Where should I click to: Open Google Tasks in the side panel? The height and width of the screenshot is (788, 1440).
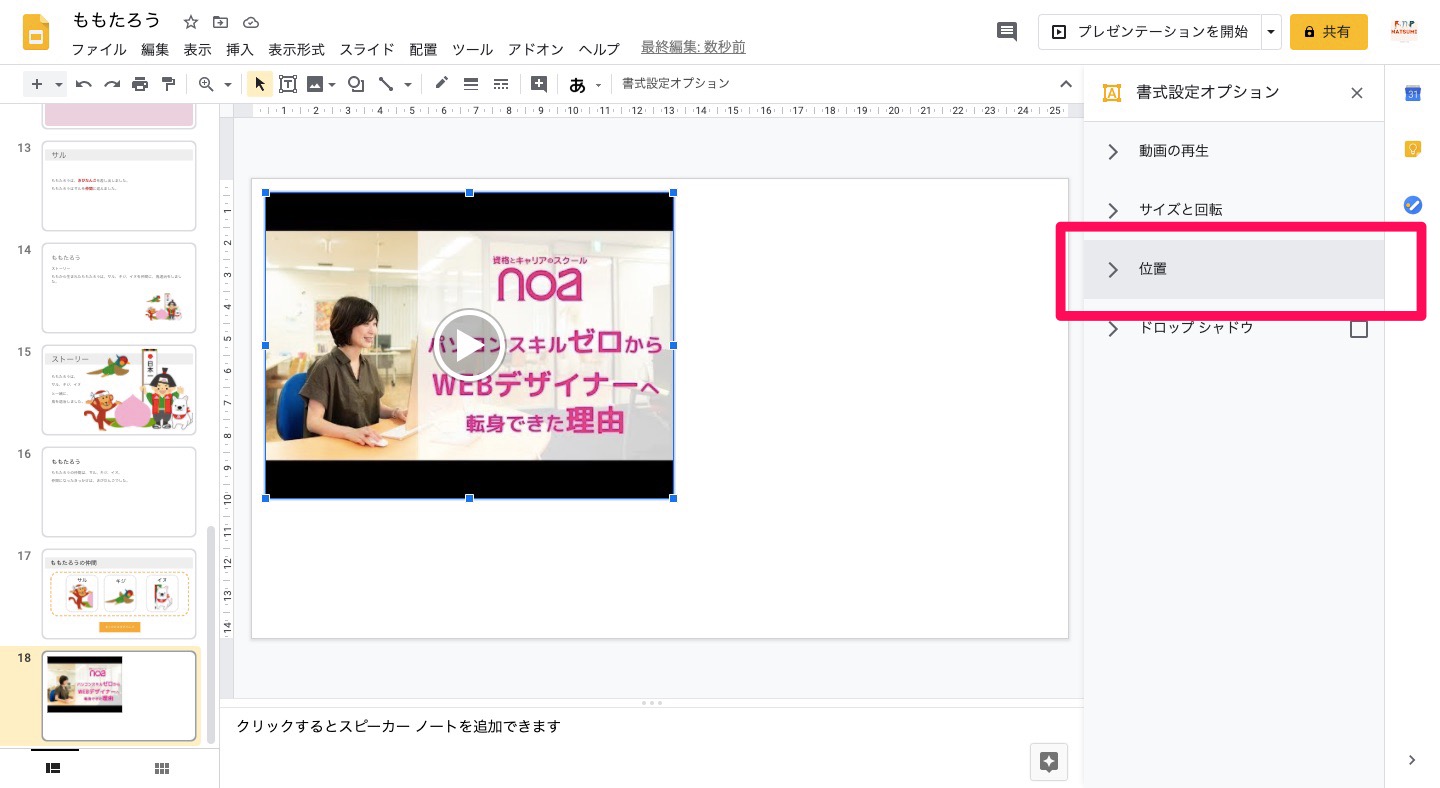click(1412, 205)
